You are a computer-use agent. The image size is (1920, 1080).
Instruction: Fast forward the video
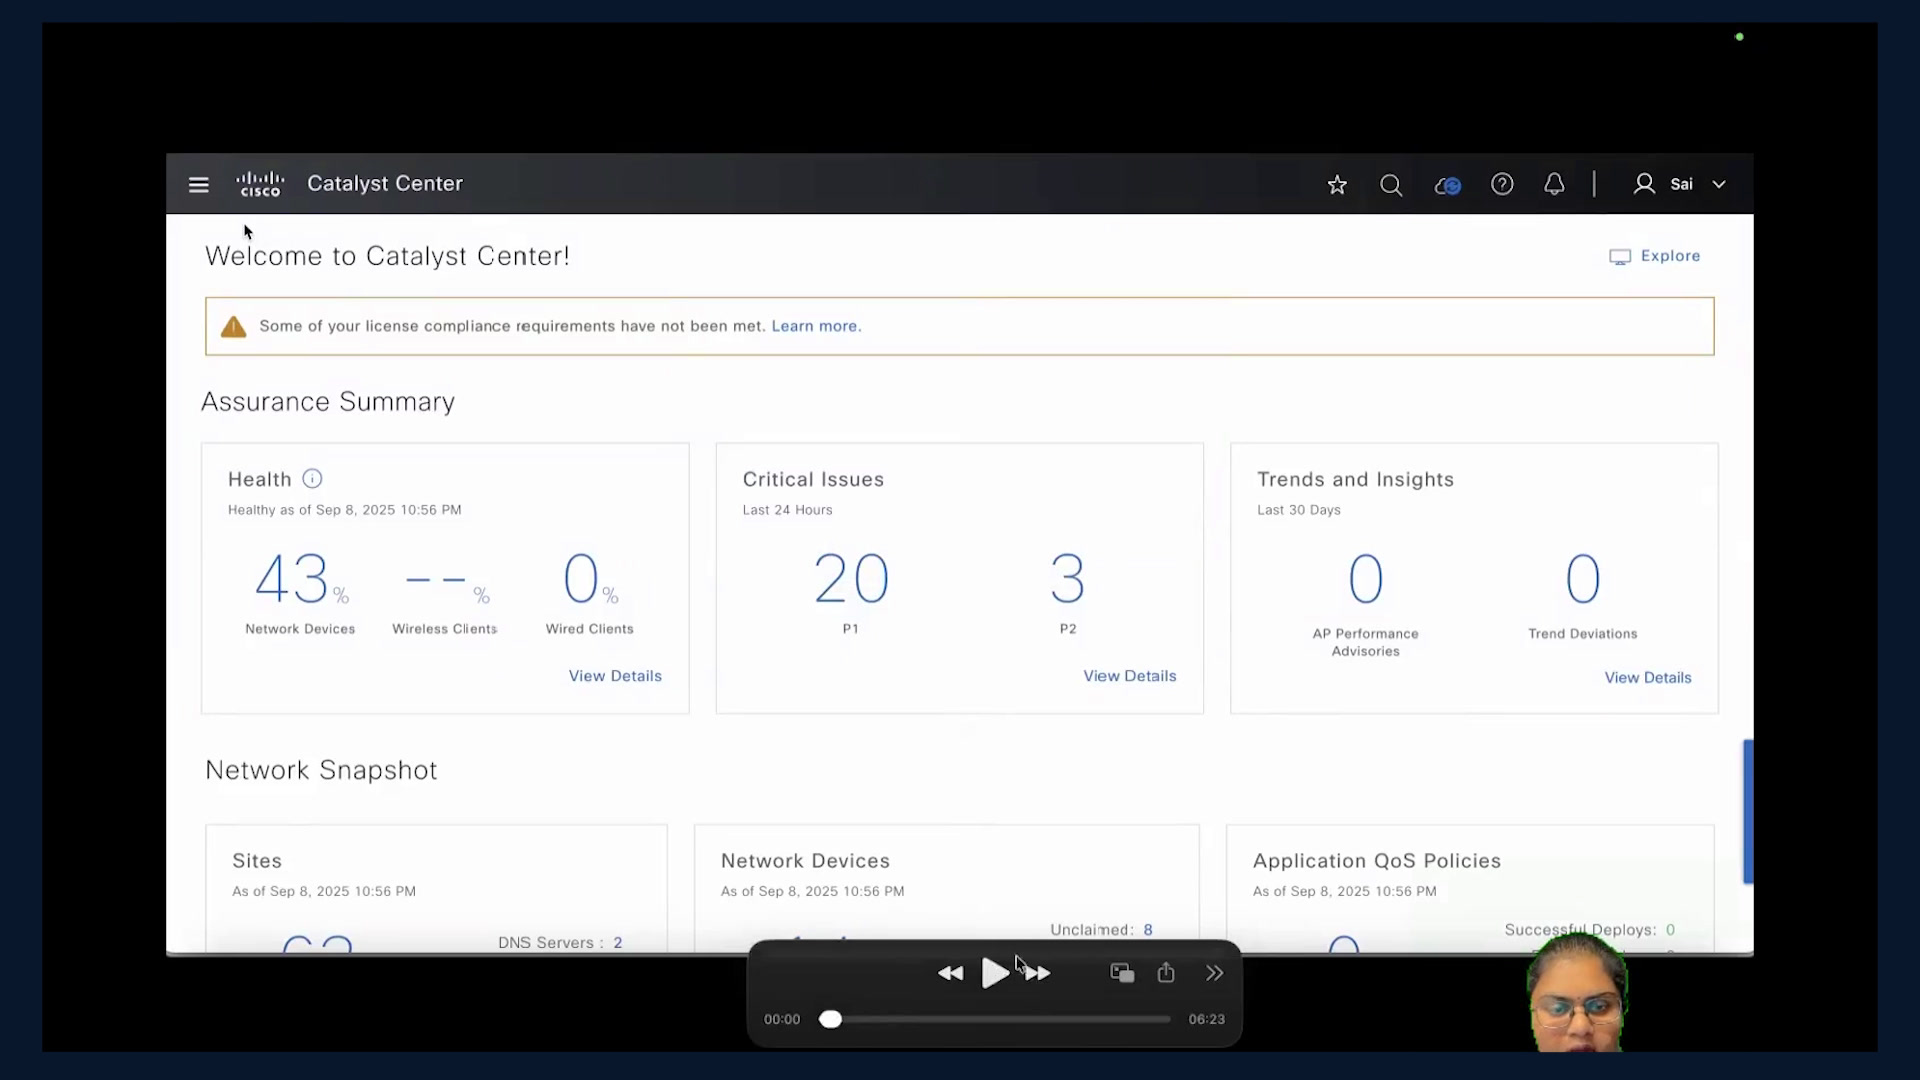coord(1039,973)
